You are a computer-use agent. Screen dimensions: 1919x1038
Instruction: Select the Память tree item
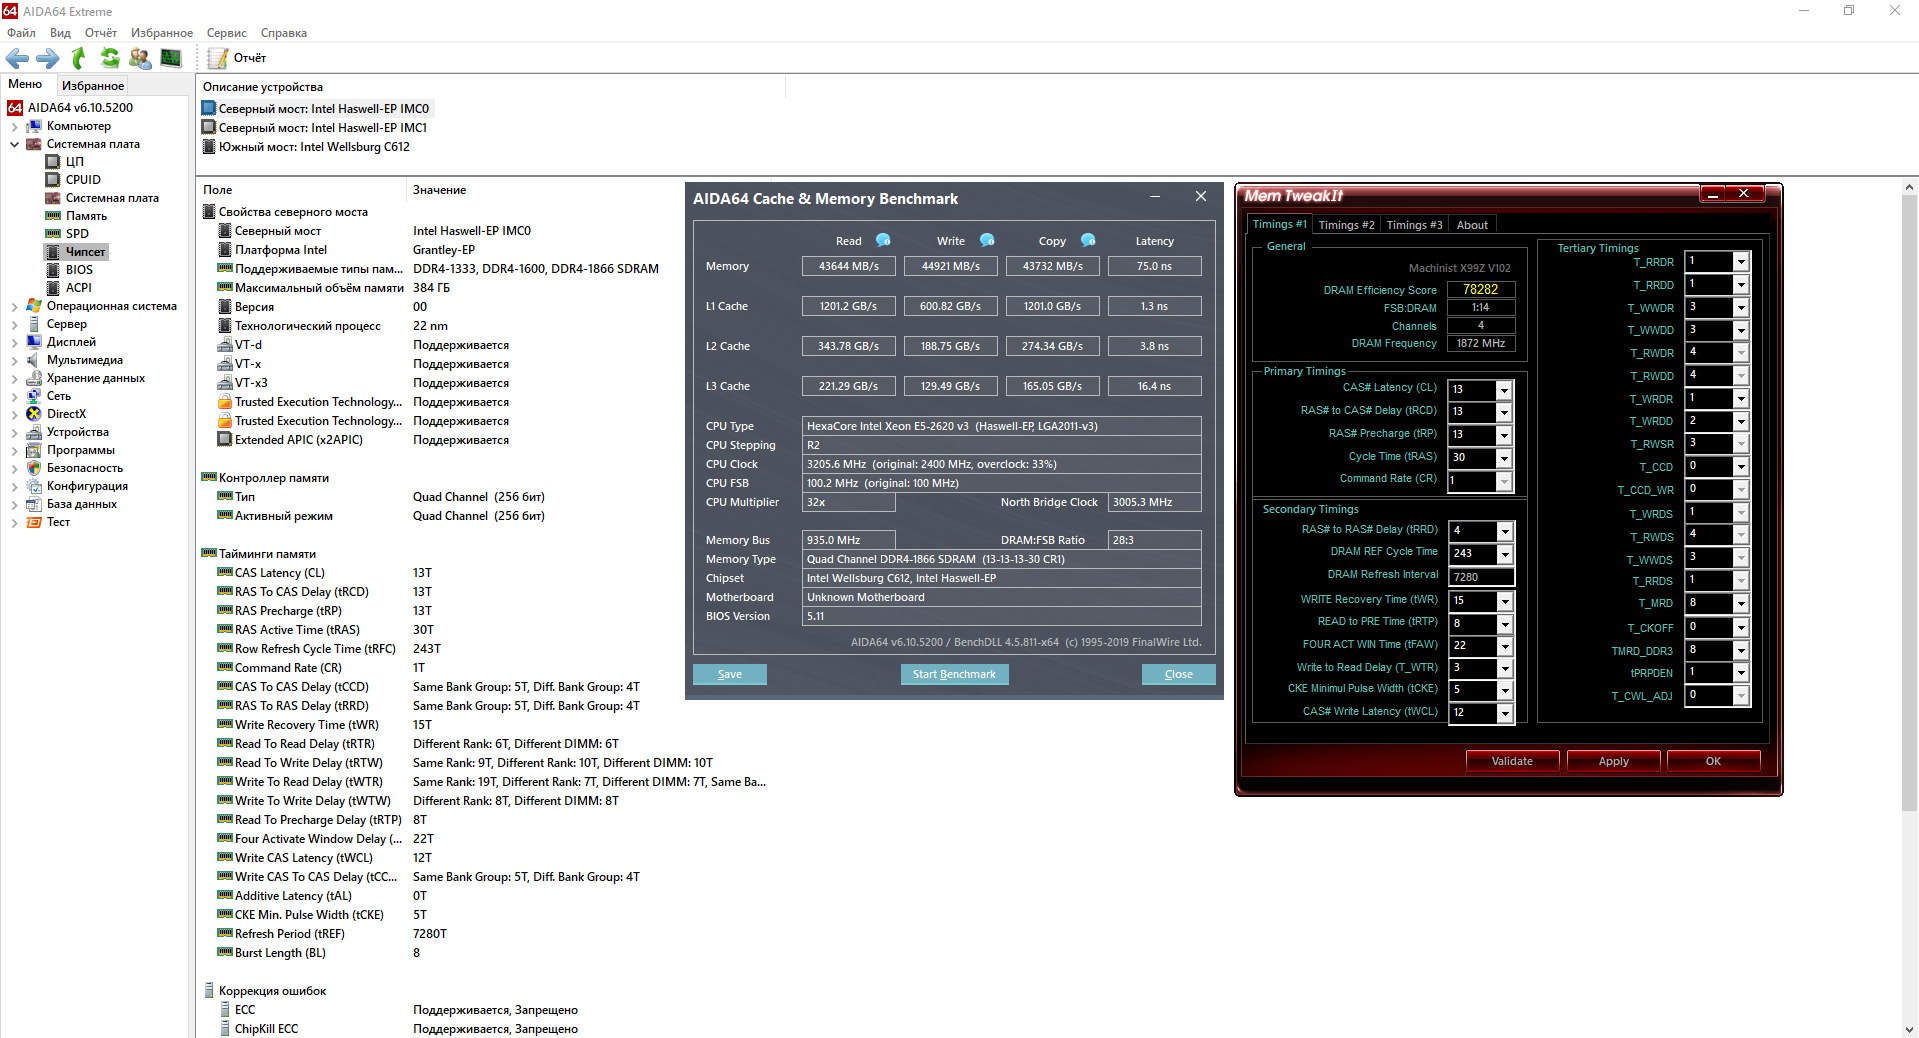pos(86,216)
